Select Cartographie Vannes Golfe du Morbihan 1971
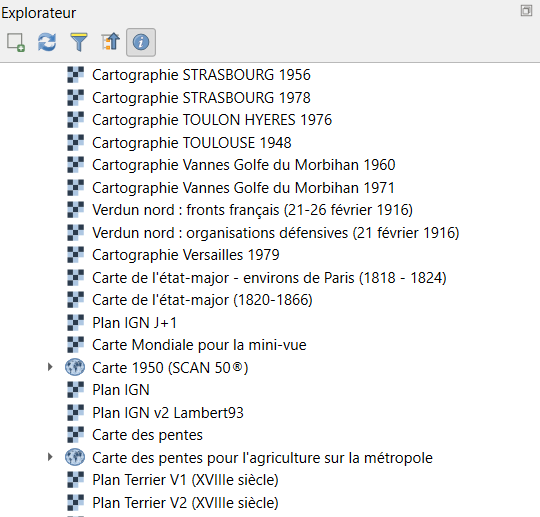This screenshot has width=540, height=517. coord(243,188)
